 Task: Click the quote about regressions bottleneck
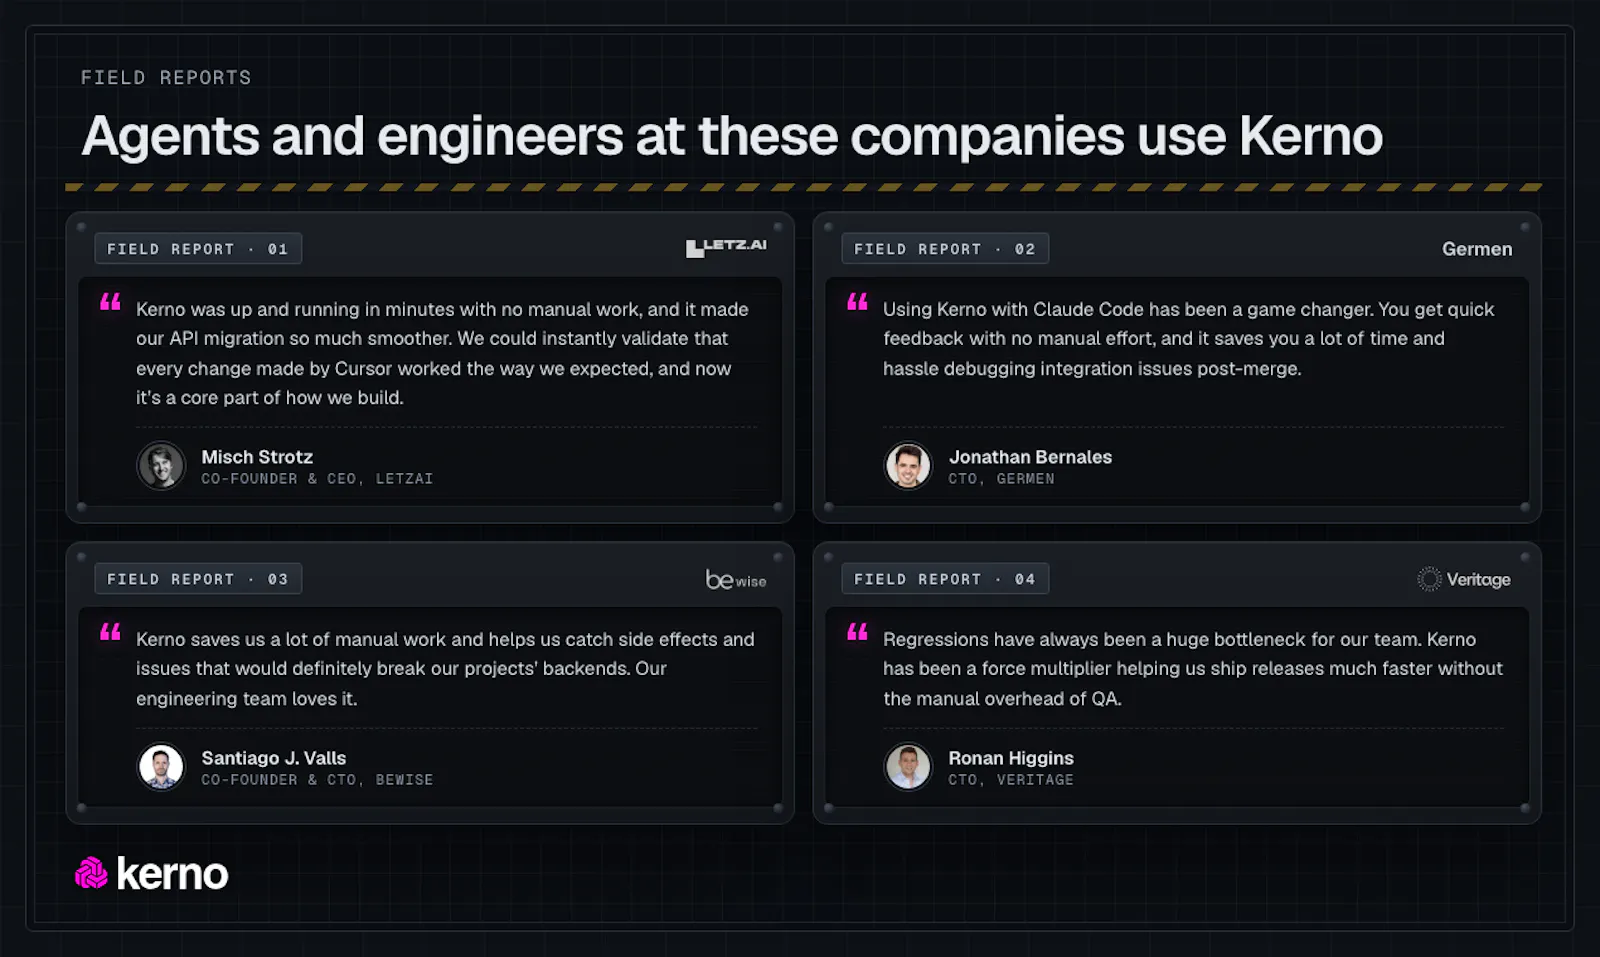pos(1193,669)
